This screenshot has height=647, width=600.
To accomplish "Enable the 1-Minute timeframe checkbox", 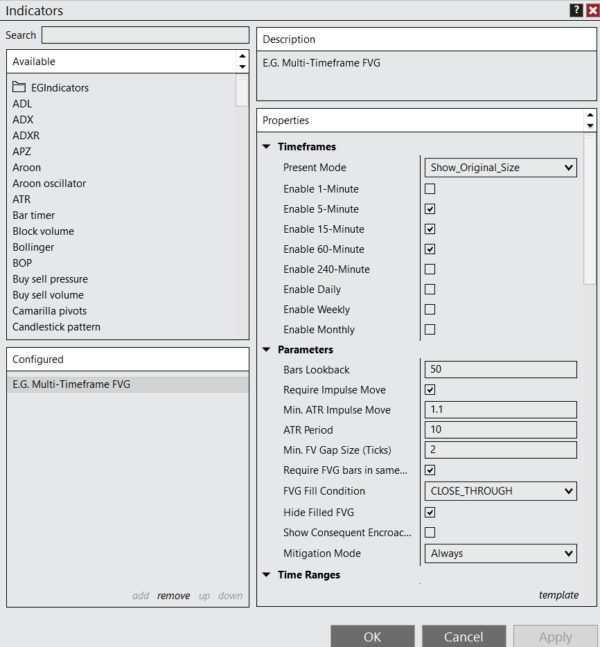I will click(x=430, y=189).
